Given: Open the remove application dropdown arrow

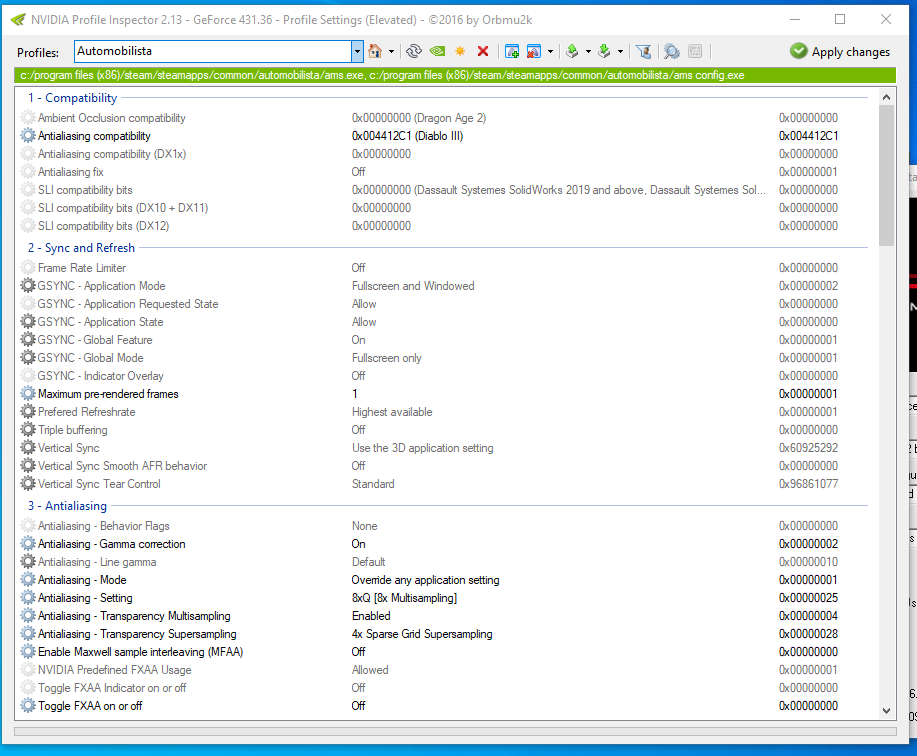Looking at the screenshot, I should [x=550, y=51].
